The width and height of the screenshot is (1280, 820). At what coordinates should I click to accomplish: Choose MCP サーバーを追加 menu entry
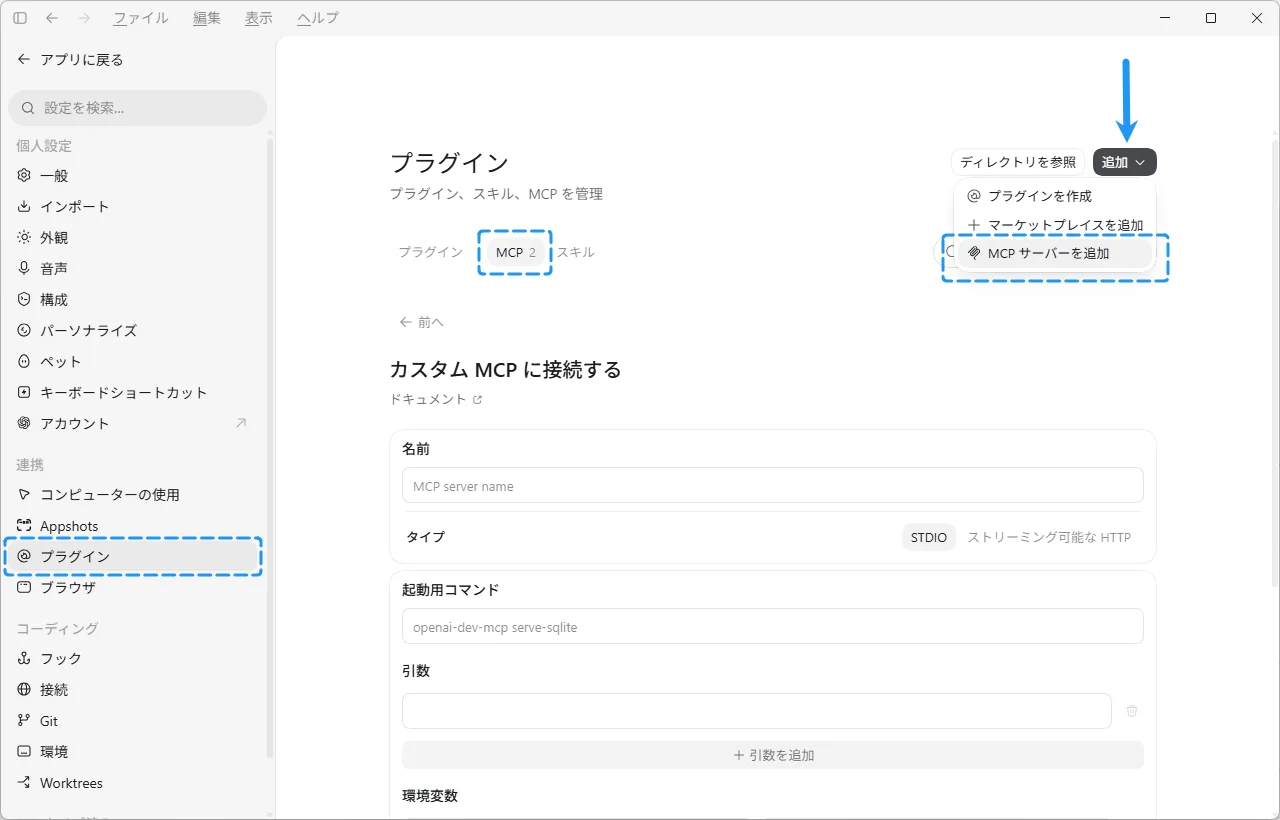(1055, 253)
